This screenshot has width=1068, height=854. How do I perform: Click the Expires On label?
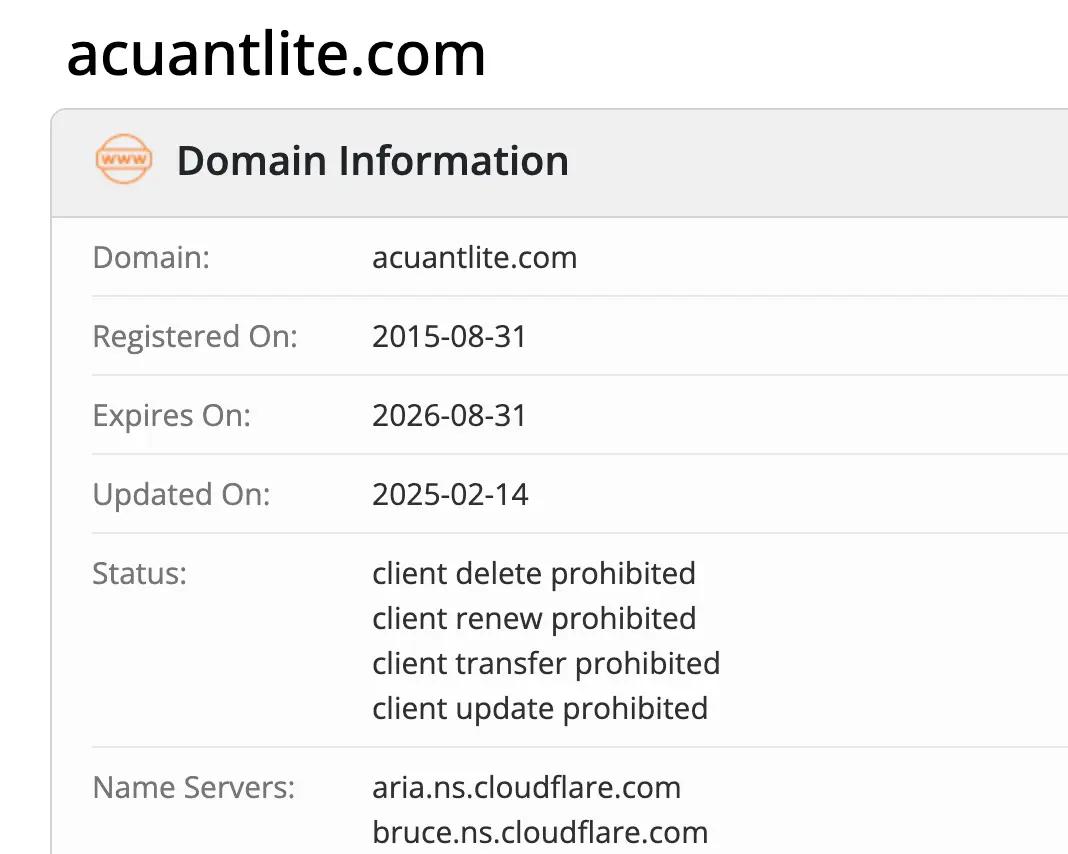170,416
